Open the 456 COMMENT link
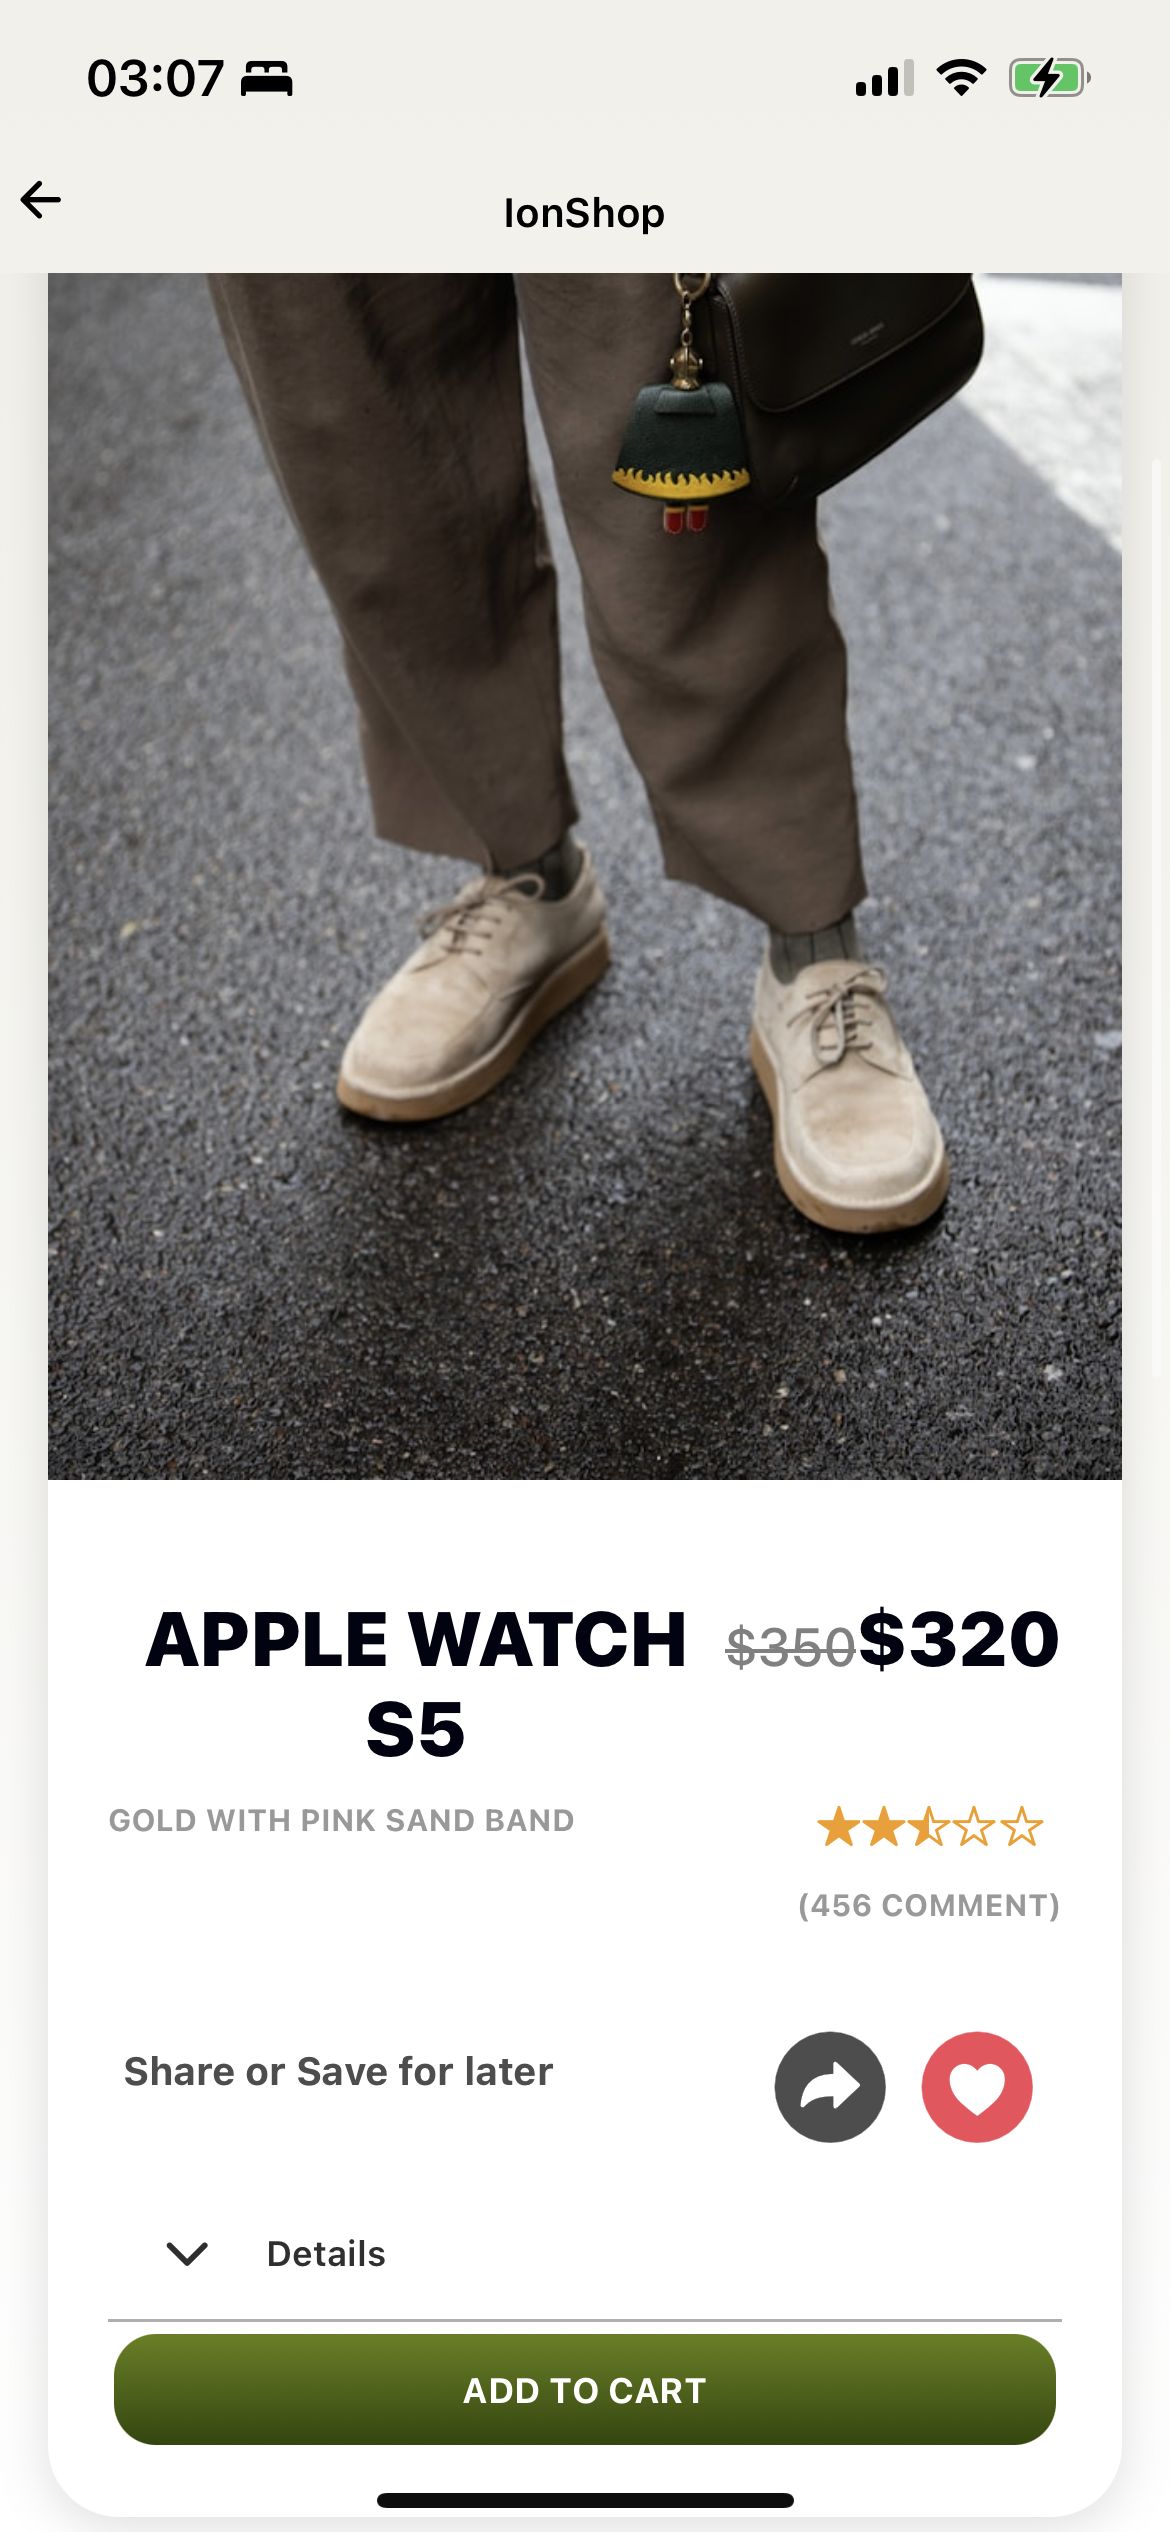 pyautogui.click(x=929, y=1905)
